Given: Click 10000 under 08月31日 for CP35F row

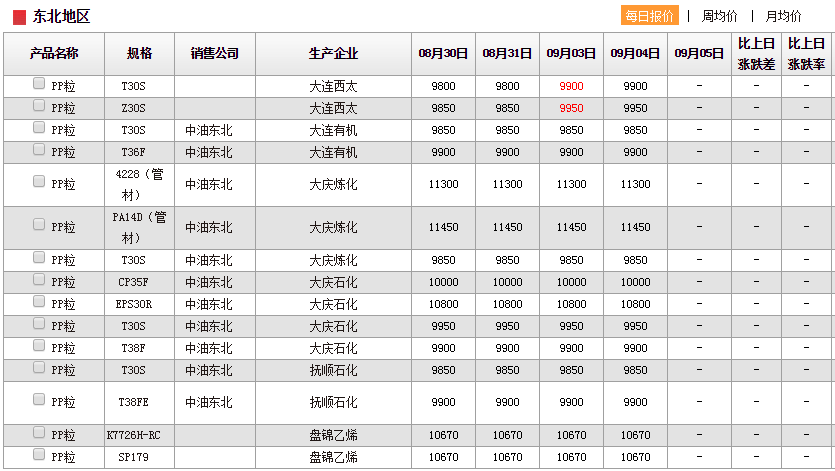Looking at the screenshot, I should (x=507, y=282).
